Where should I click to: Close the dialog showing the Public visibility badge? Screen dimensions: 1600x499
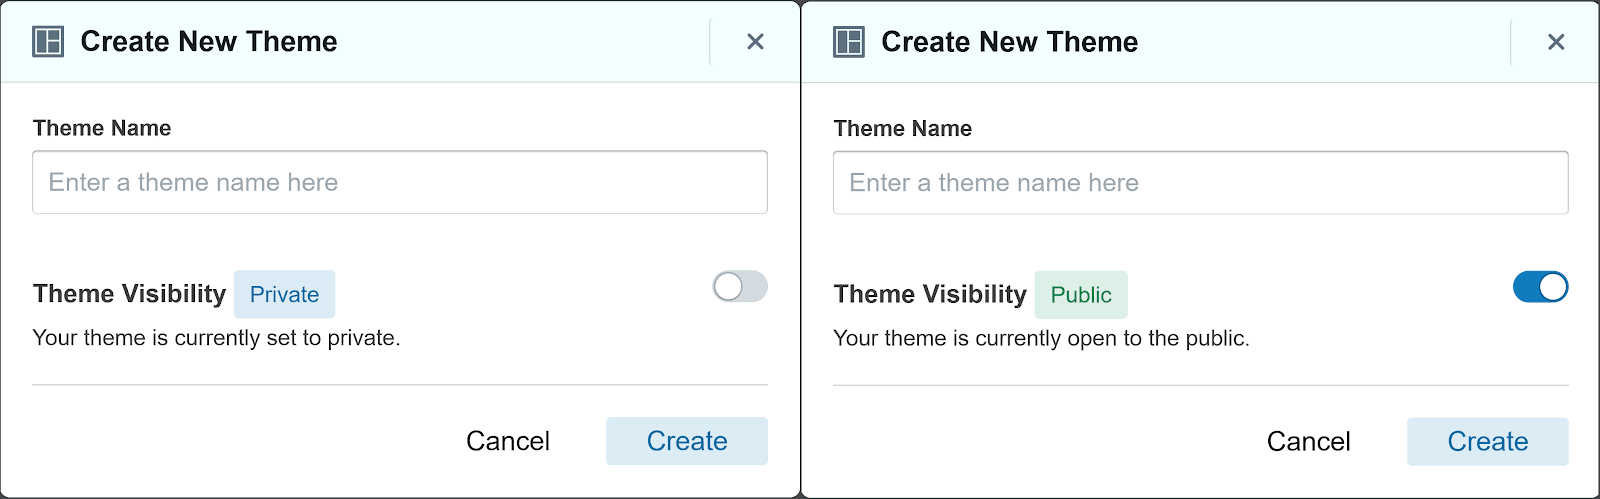(1556, 42)
